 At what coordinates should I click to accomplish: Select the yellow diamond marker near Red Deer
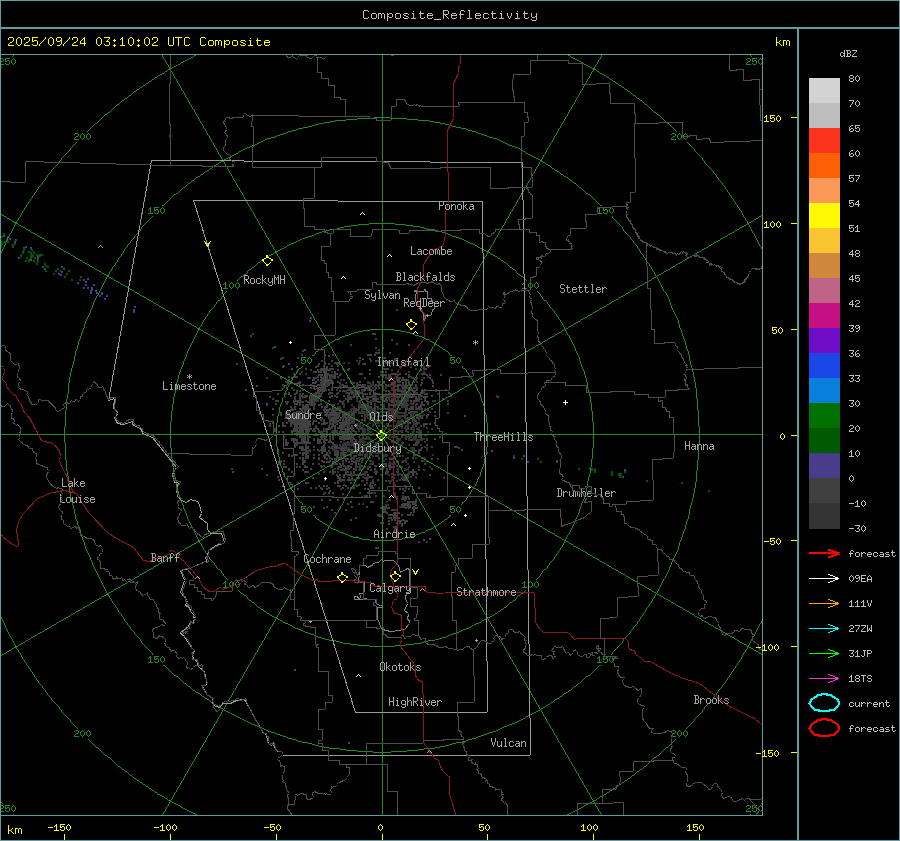[x=411, y=325]
